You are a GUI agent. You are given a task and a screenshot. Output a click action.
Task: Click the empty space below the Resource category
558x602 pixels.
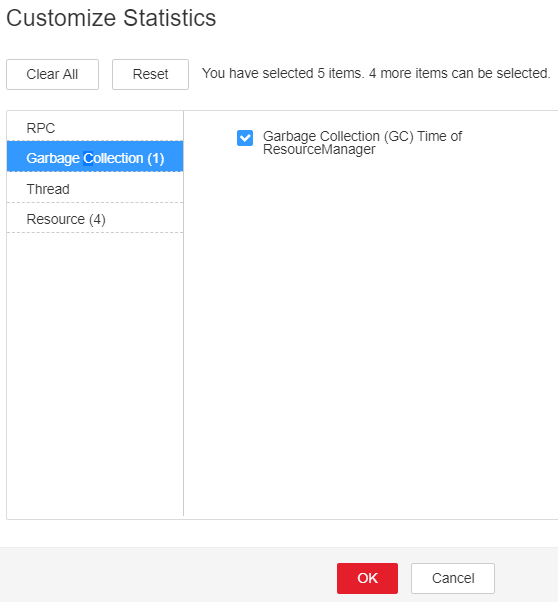pos(95,372)
